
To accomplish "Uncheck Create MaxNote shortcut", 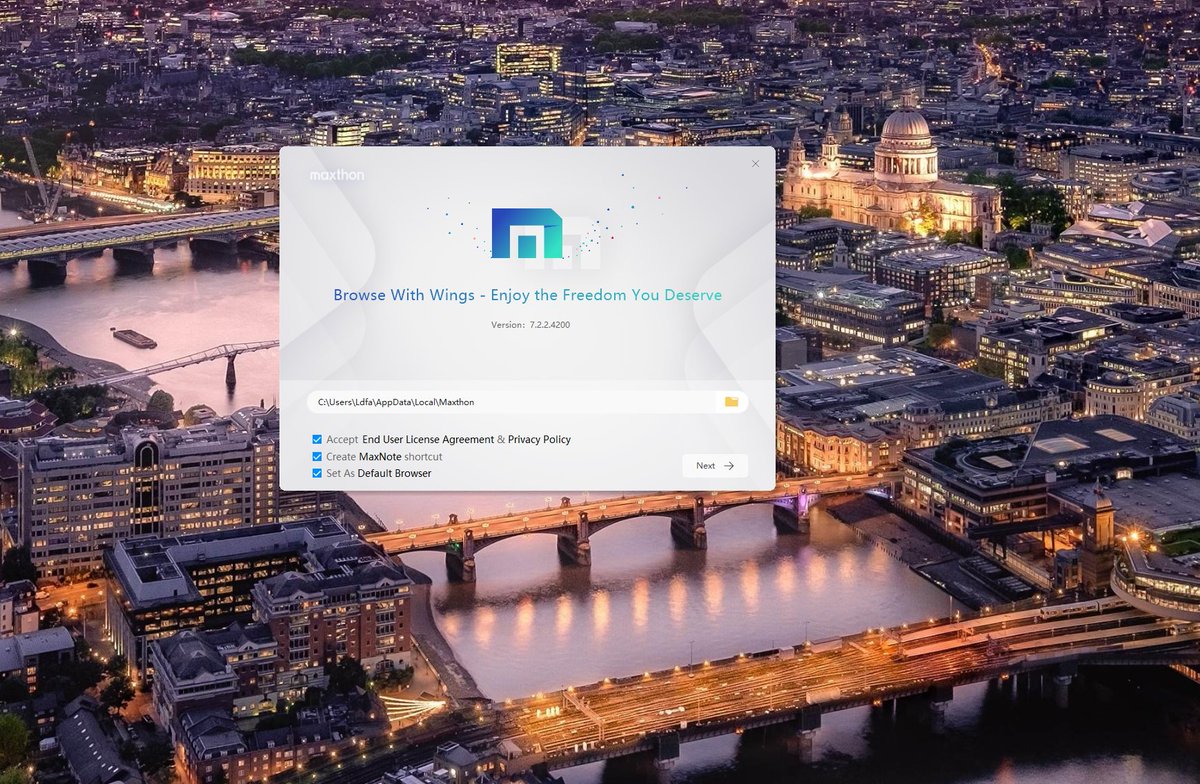I will click(317, 456).
